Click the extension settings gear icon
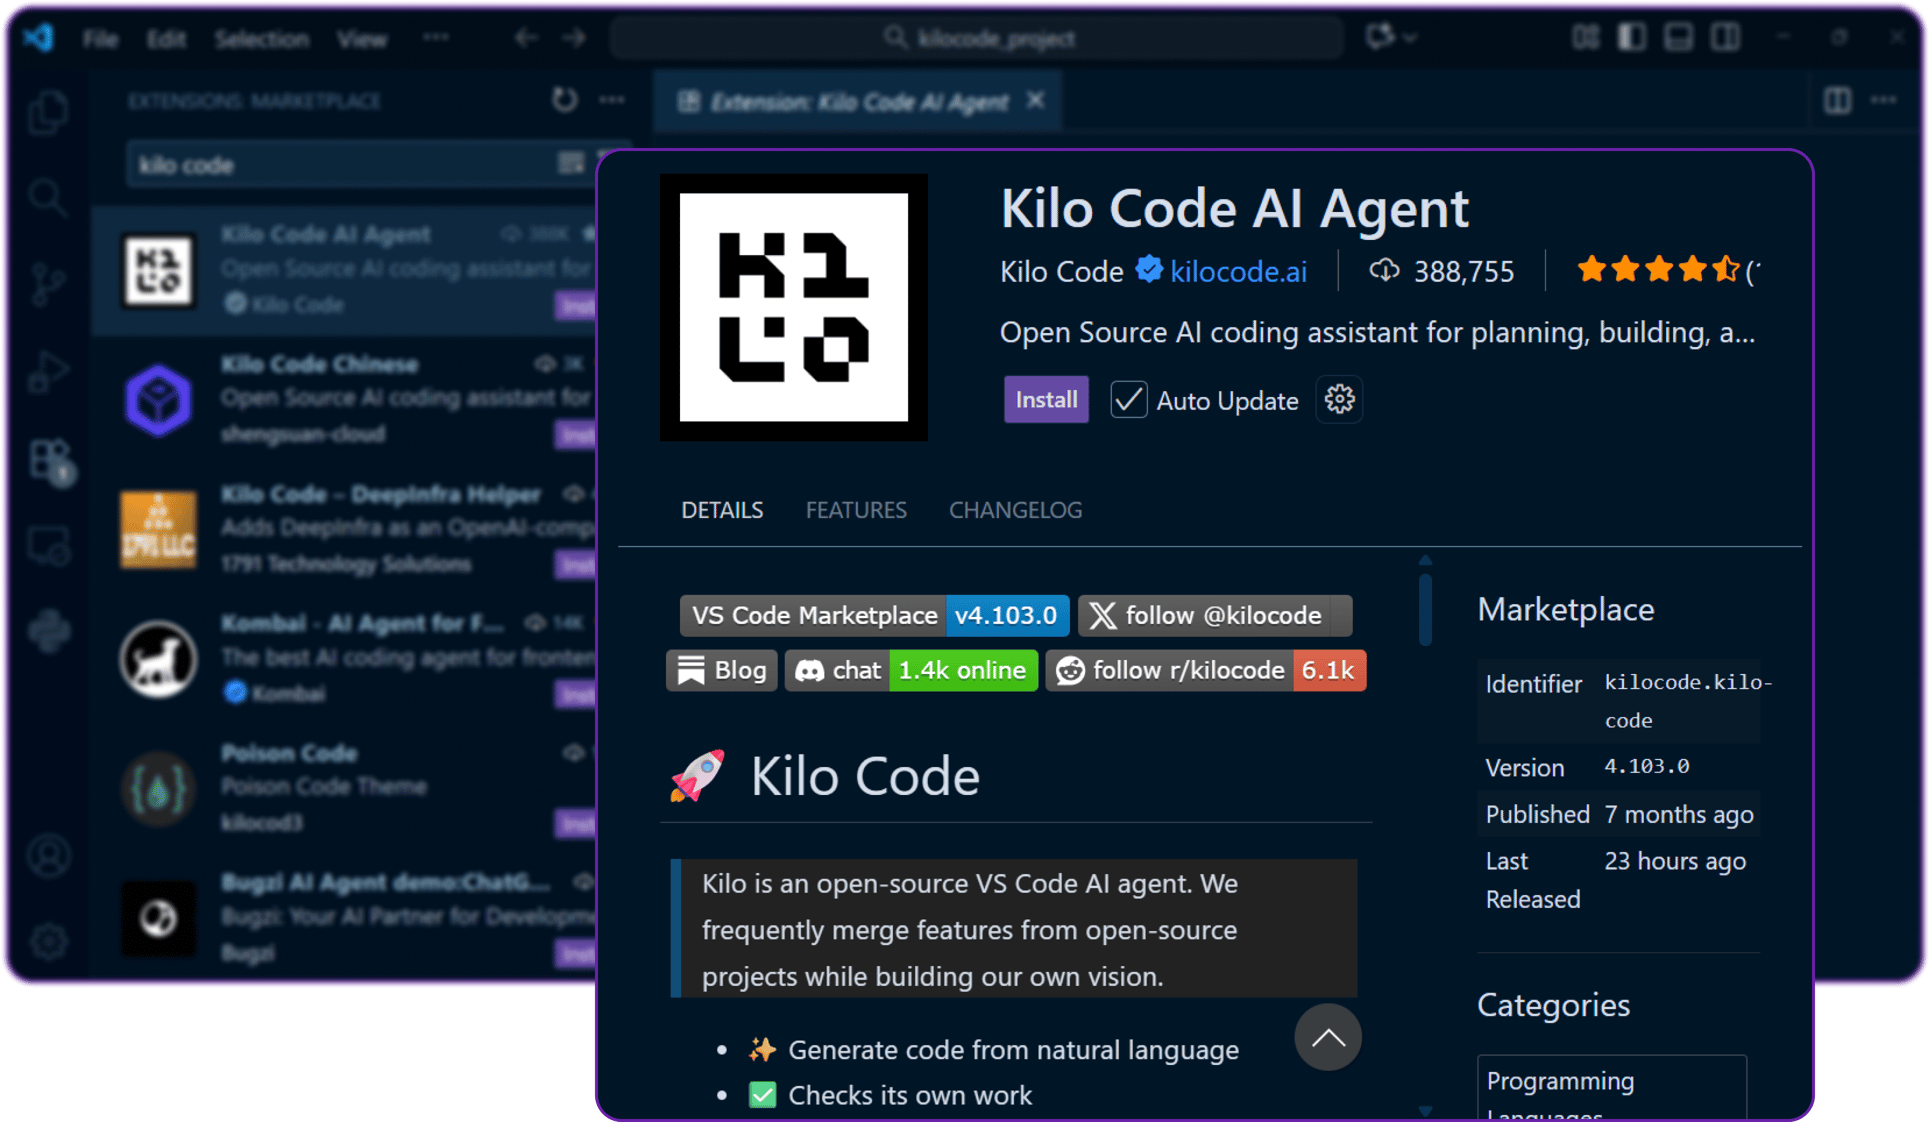 tap(1339, 400)
